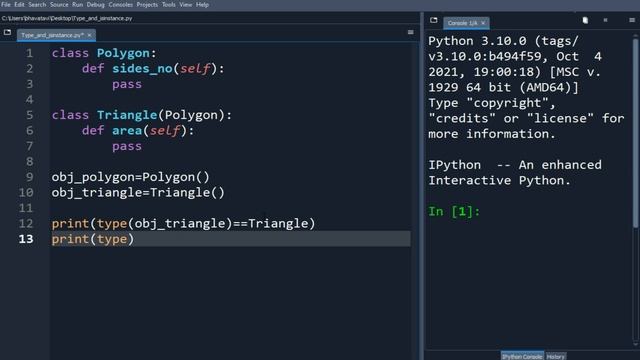The width and height of the screenshot is (640, 360).
Task: Open the console pane options hamburger menu
Action: (632, 20)
